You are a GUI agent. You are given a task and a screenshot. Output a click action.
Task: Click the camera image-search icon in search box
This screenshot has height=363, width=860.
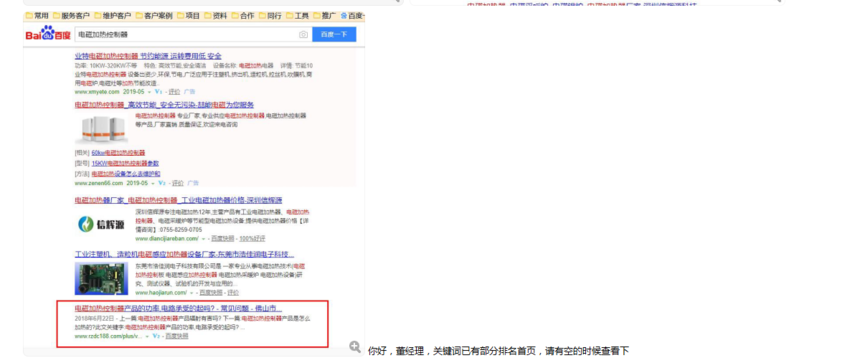(x=303, y=35)
